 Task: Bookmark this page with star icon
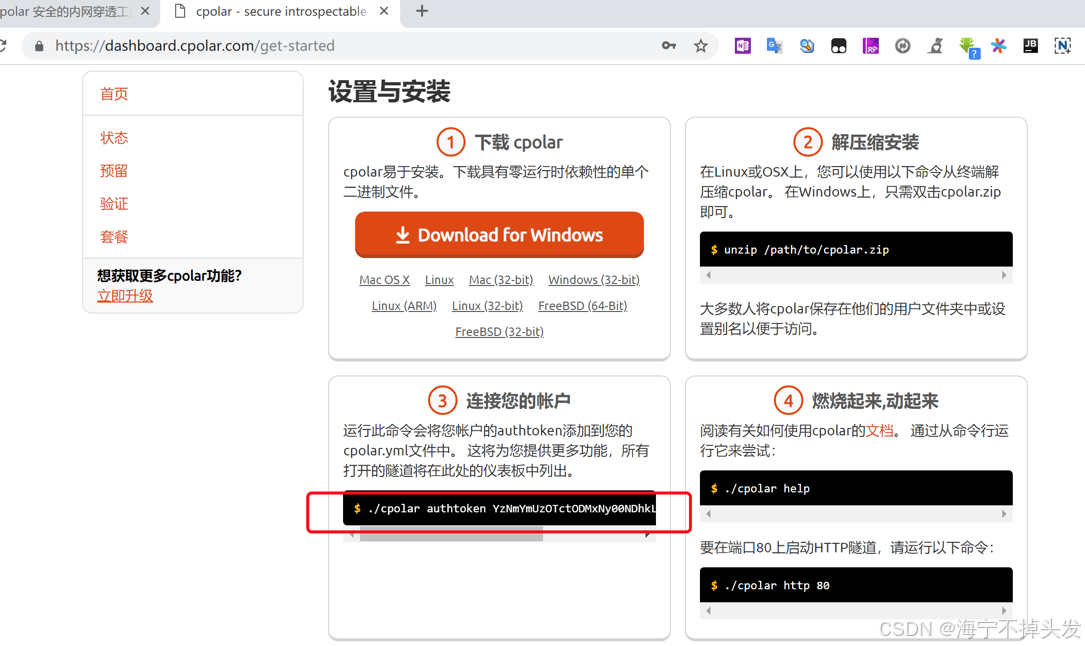pyautogui.click(x=701, y=46)
